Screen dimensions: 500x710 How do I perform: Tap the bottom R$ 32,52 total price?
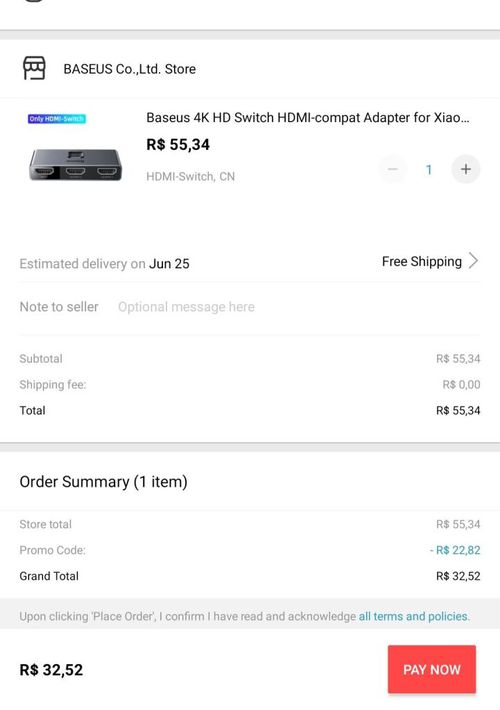point(51,670)
